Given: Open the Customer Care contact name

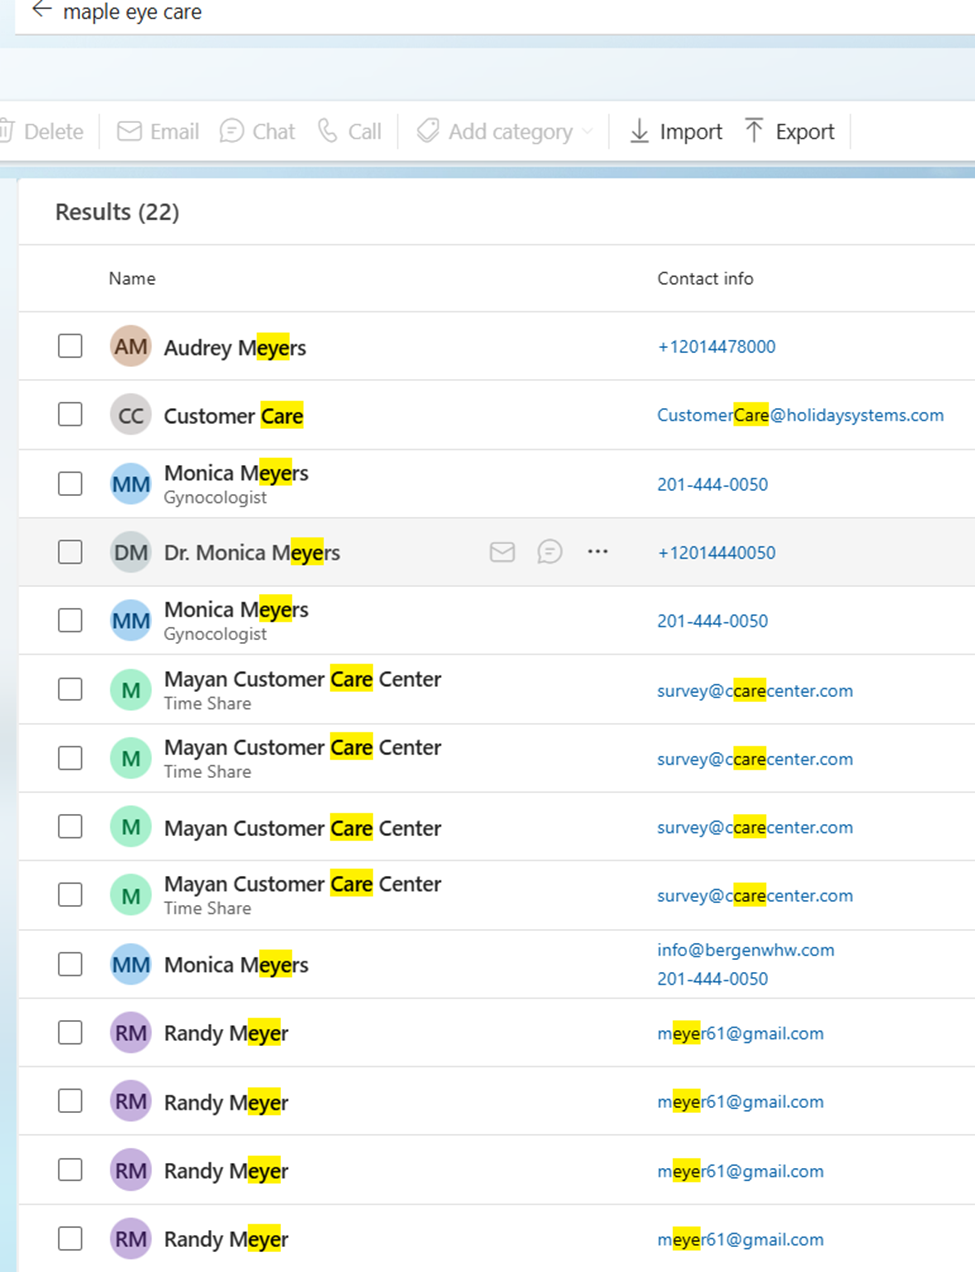Looking at the screenshot, I should 233,415.
